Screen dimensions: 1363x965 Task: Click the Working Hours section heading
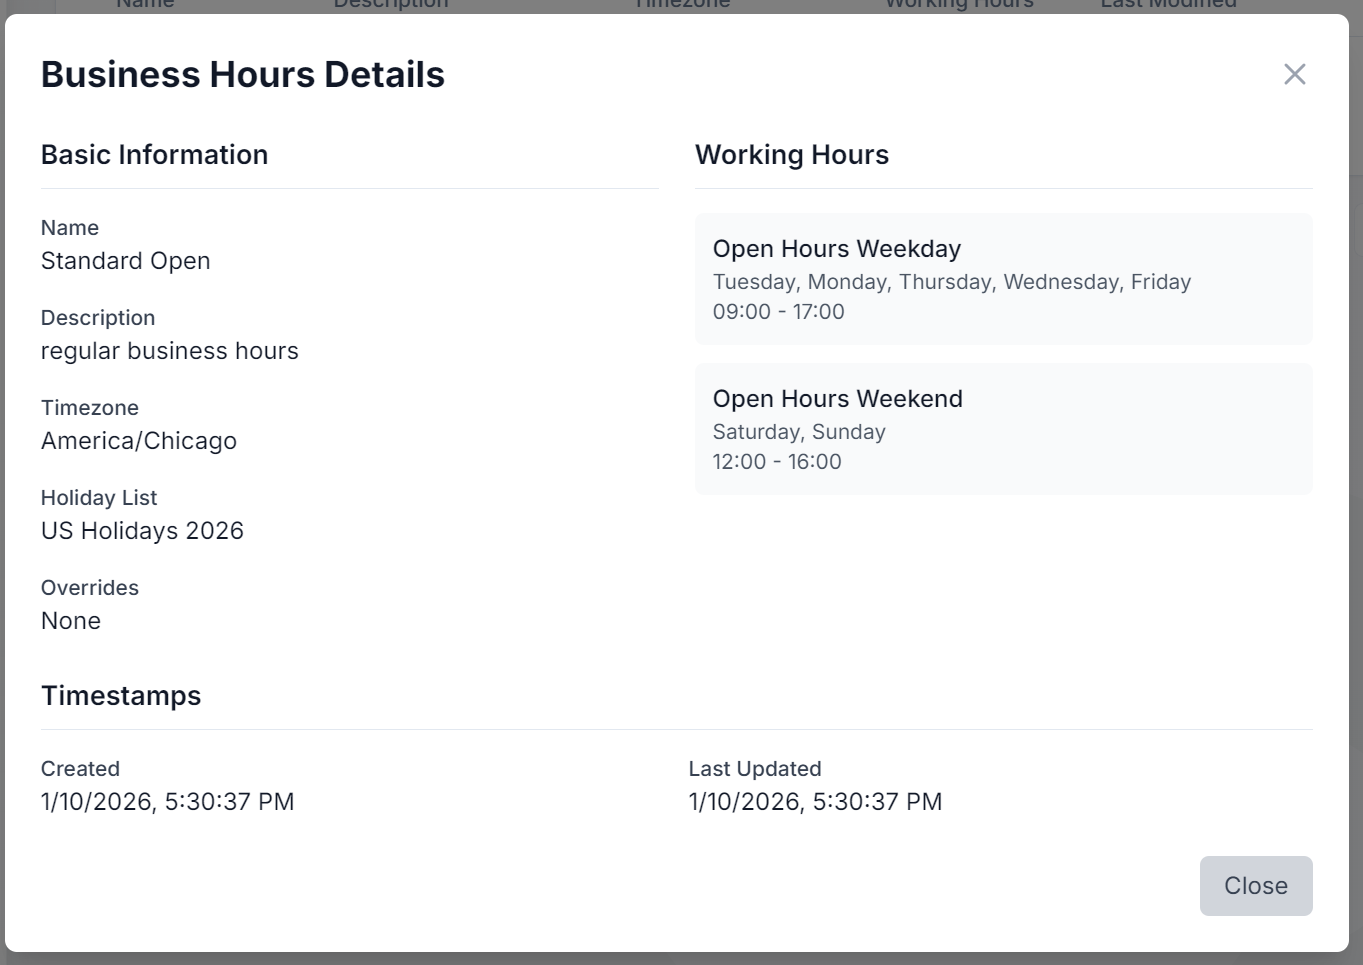[x=792, y=155]
